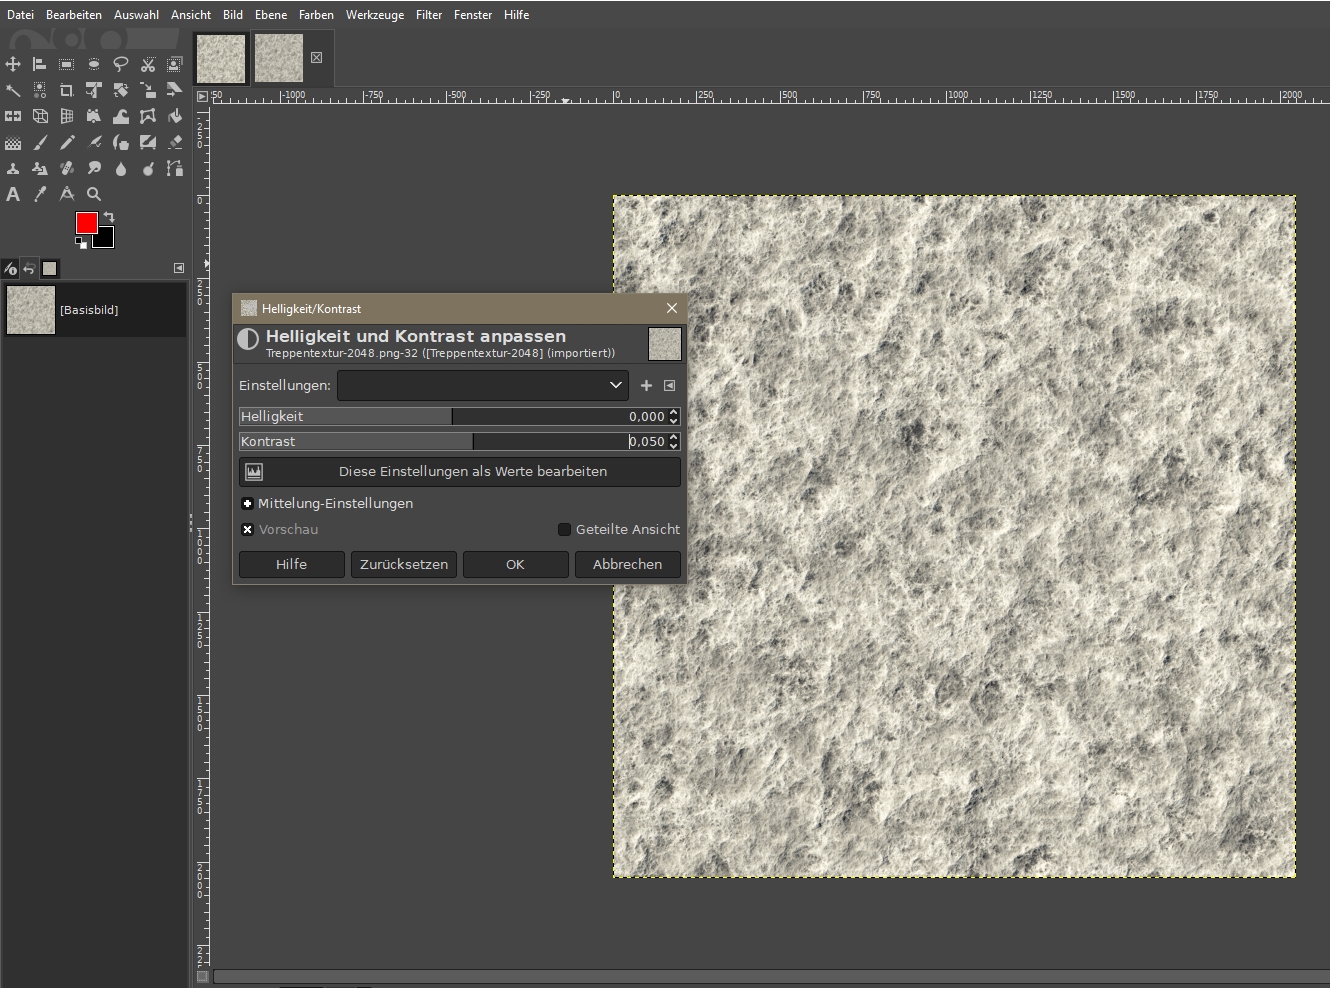The image size is (1330, 988).
Task: Select the Text tool
Action: tap(13, 194)
